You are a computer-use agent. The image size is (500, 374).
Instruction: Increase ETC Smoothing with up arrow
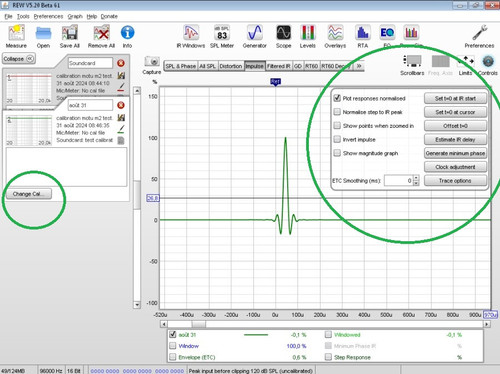click(416, 178)
